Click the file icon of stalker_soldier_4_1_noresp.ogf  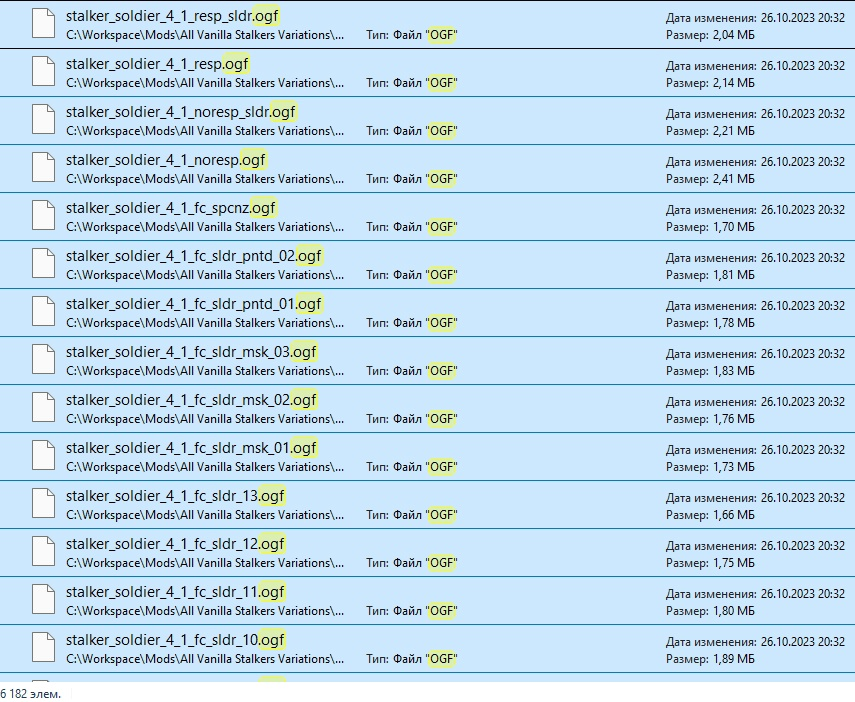[x=43, y=168]
